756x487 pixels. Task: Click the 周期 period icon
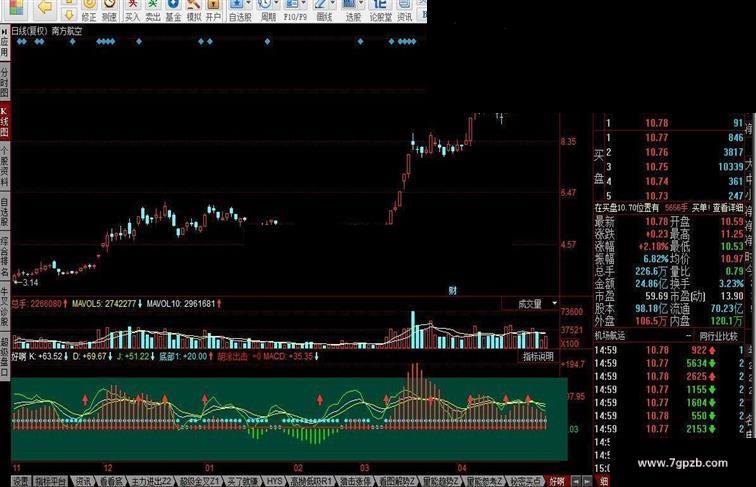(x=268, y=11)
